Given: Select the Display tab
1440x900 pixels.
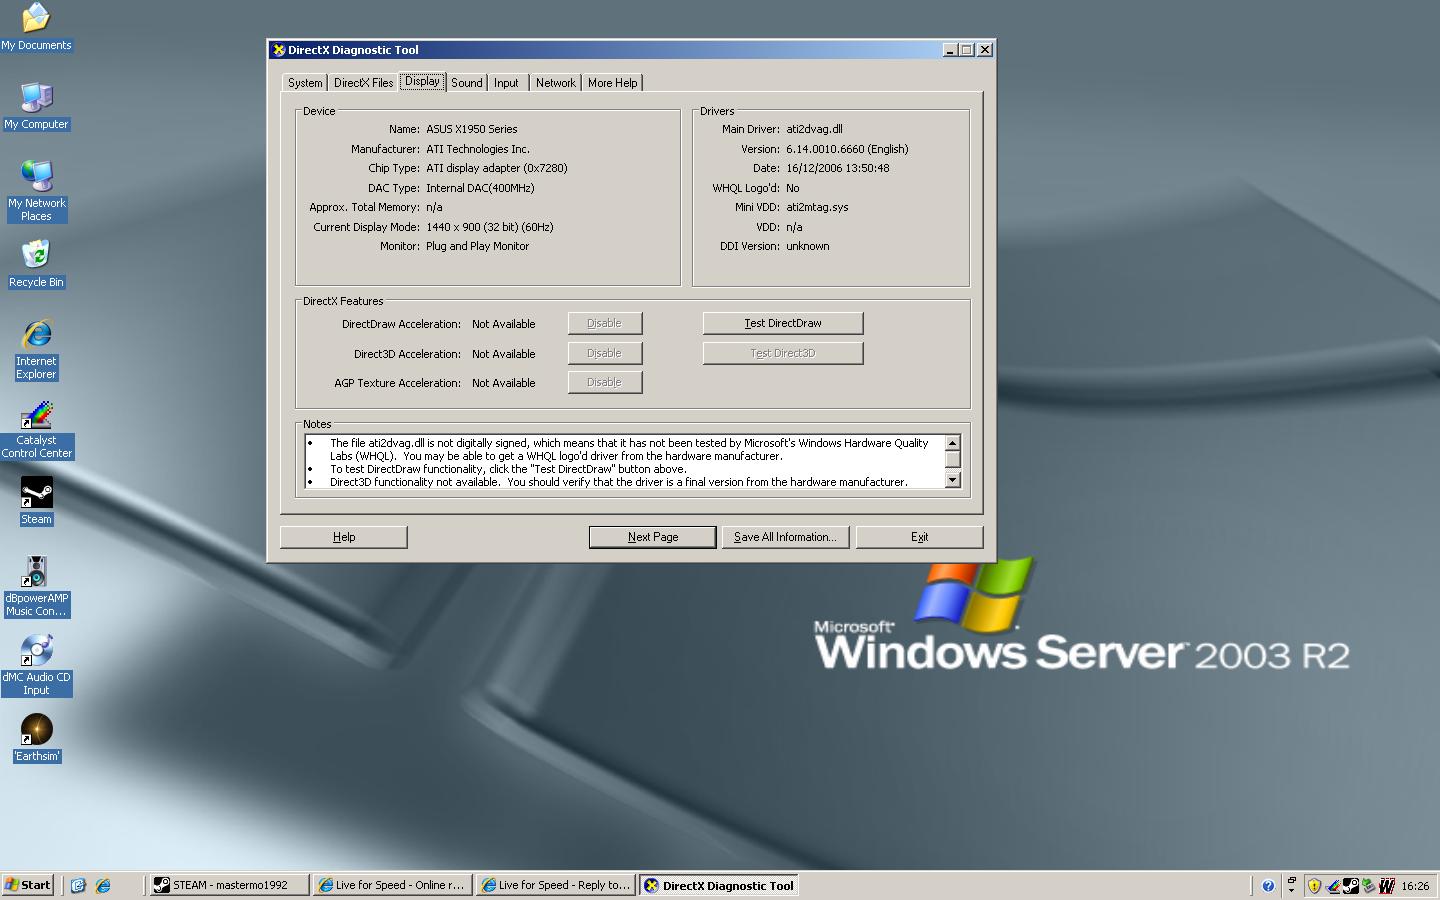Looking at the screenshot, I should pos(422,81).
